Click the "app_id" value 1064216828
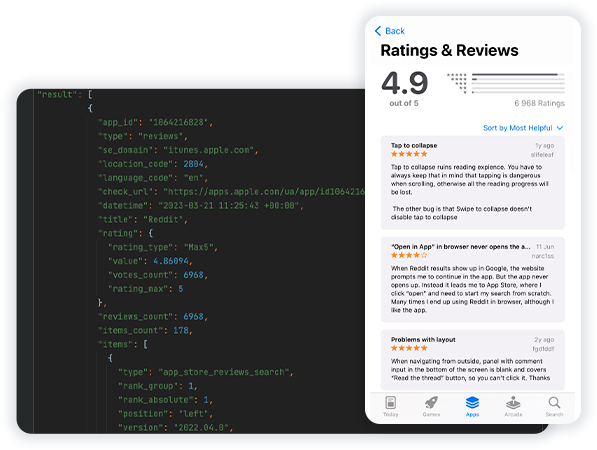This screenshot has width=597, height=450. (x=179, y=122)
